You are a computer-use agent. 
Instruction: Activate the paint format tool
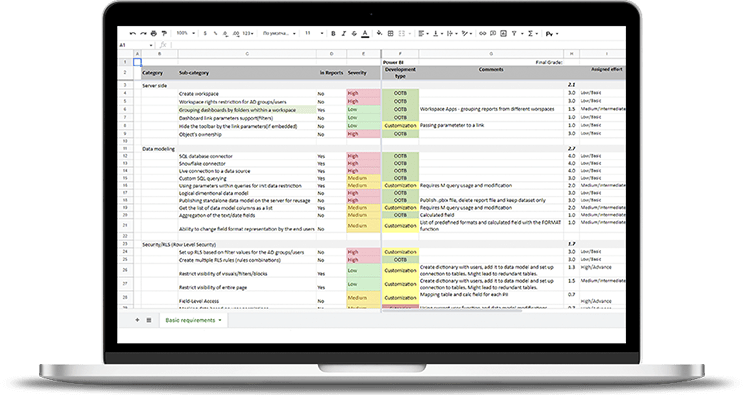pyautogui.click(x=164, y=33)
